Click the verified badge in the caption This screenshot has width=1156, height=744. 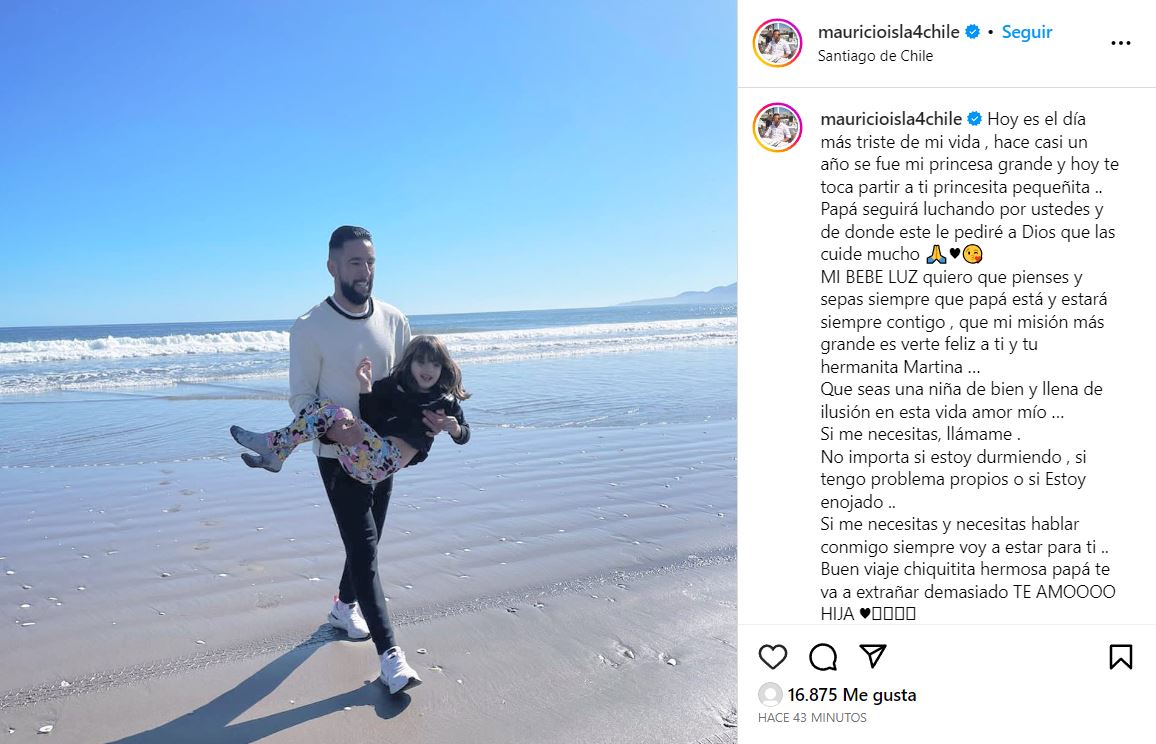(975, 119)
